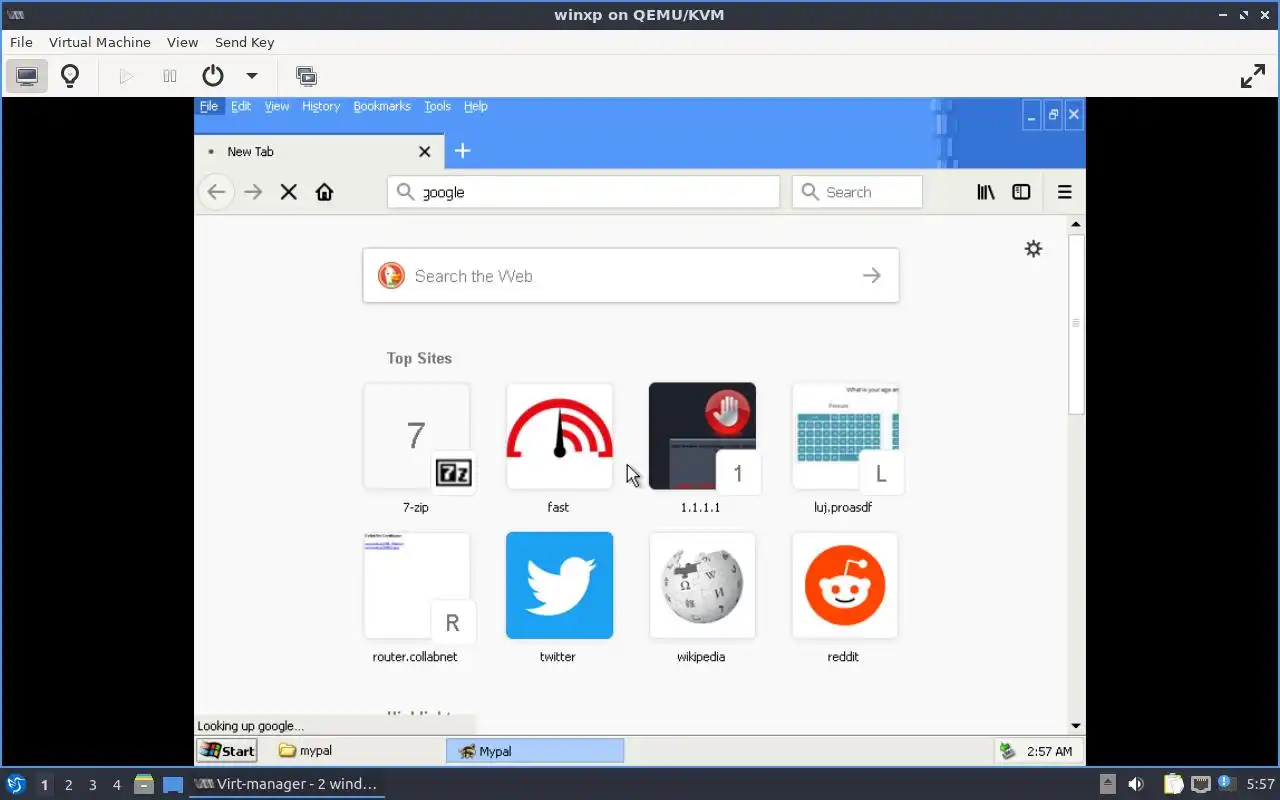Show virtual hardware details (lightbulb icon)

click(70, 76)
